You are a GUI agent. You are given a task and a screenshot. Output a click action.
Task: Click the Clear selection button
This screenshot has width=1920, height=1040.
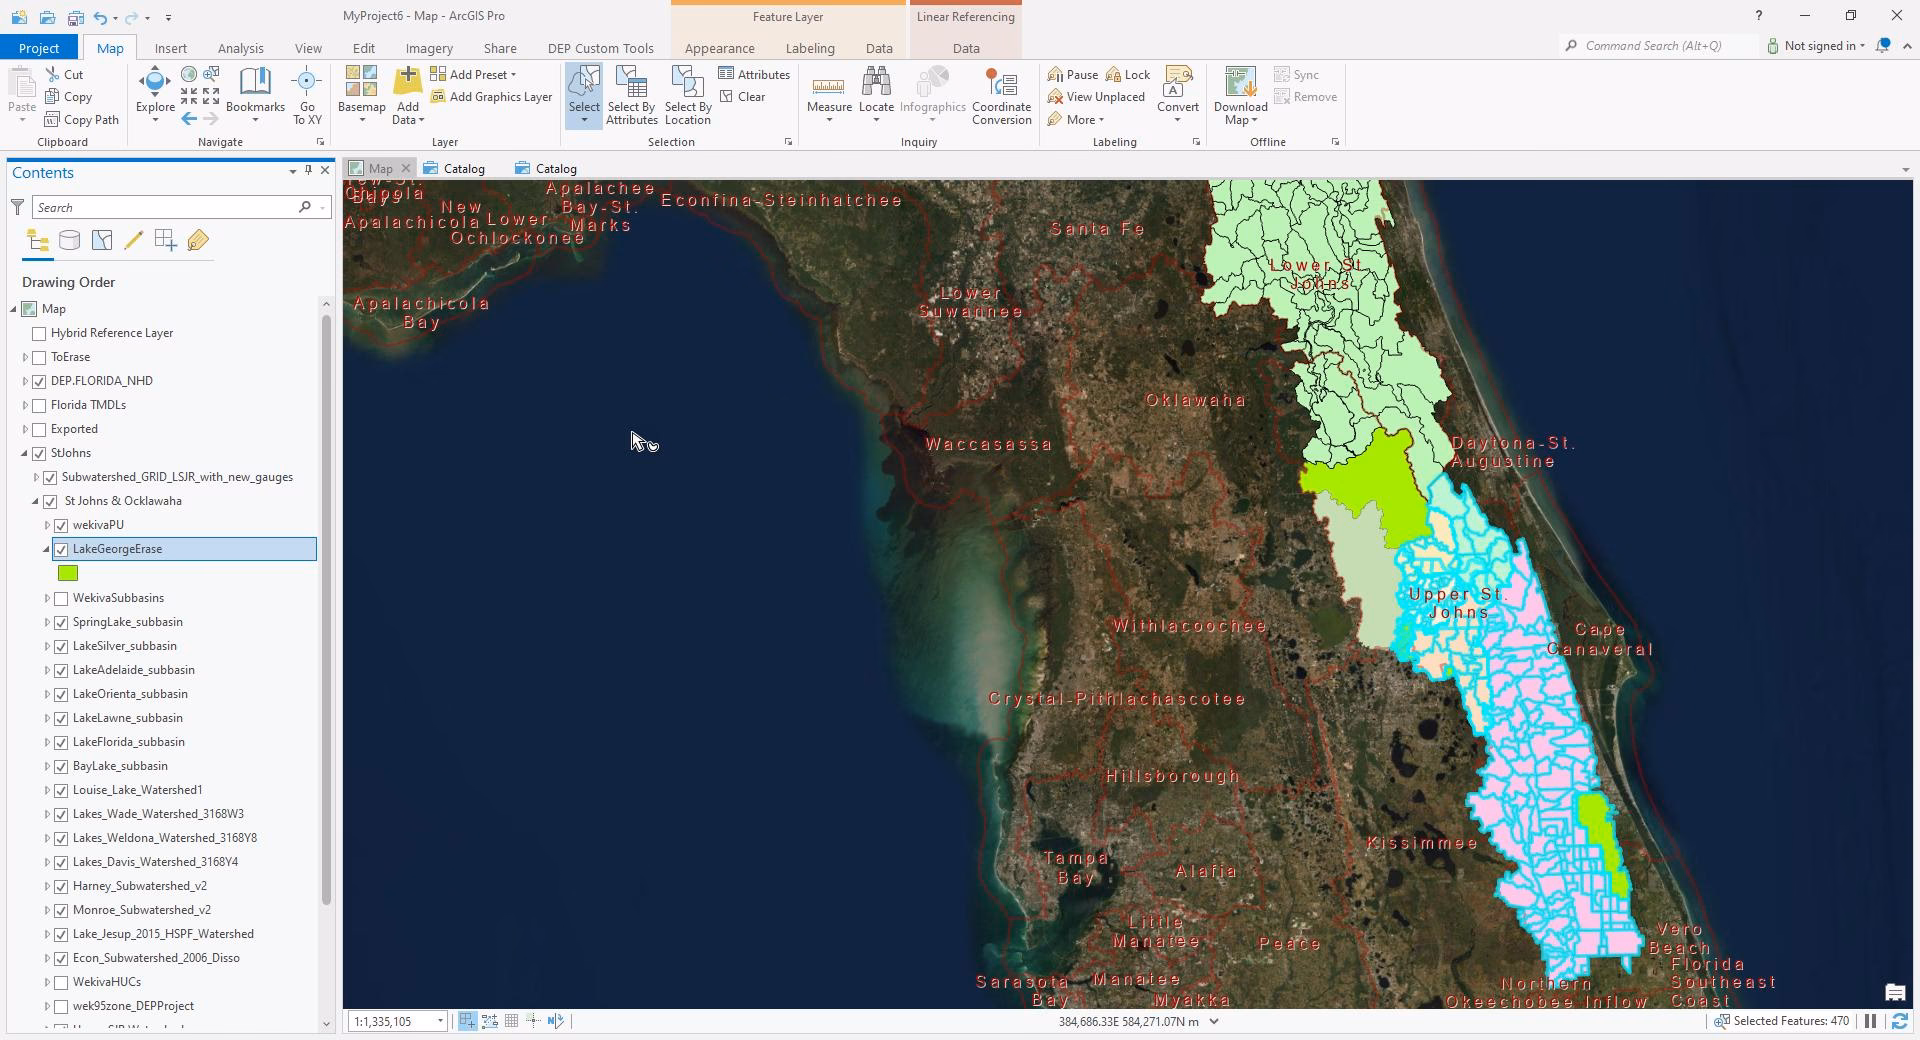pos(745,97)
